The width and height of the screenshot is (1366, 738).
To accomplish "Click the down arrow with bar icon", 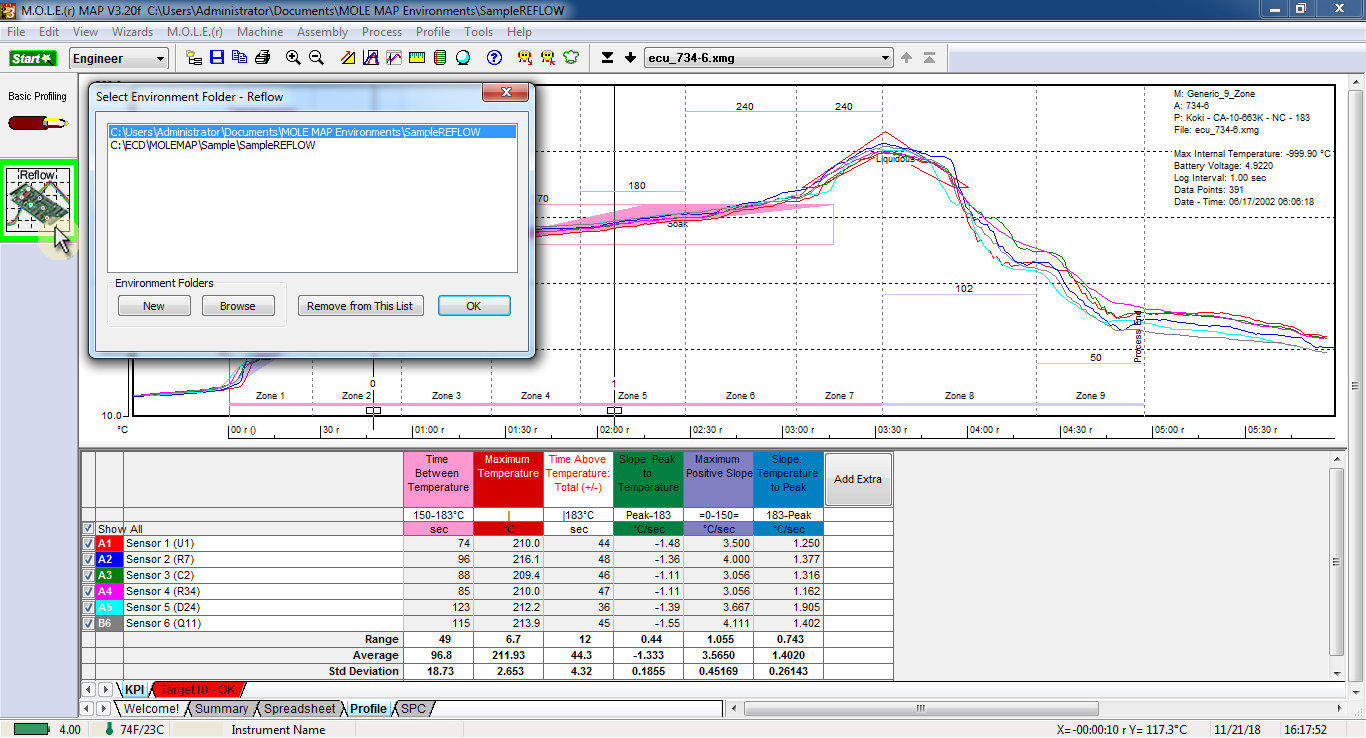I will 607,58.
